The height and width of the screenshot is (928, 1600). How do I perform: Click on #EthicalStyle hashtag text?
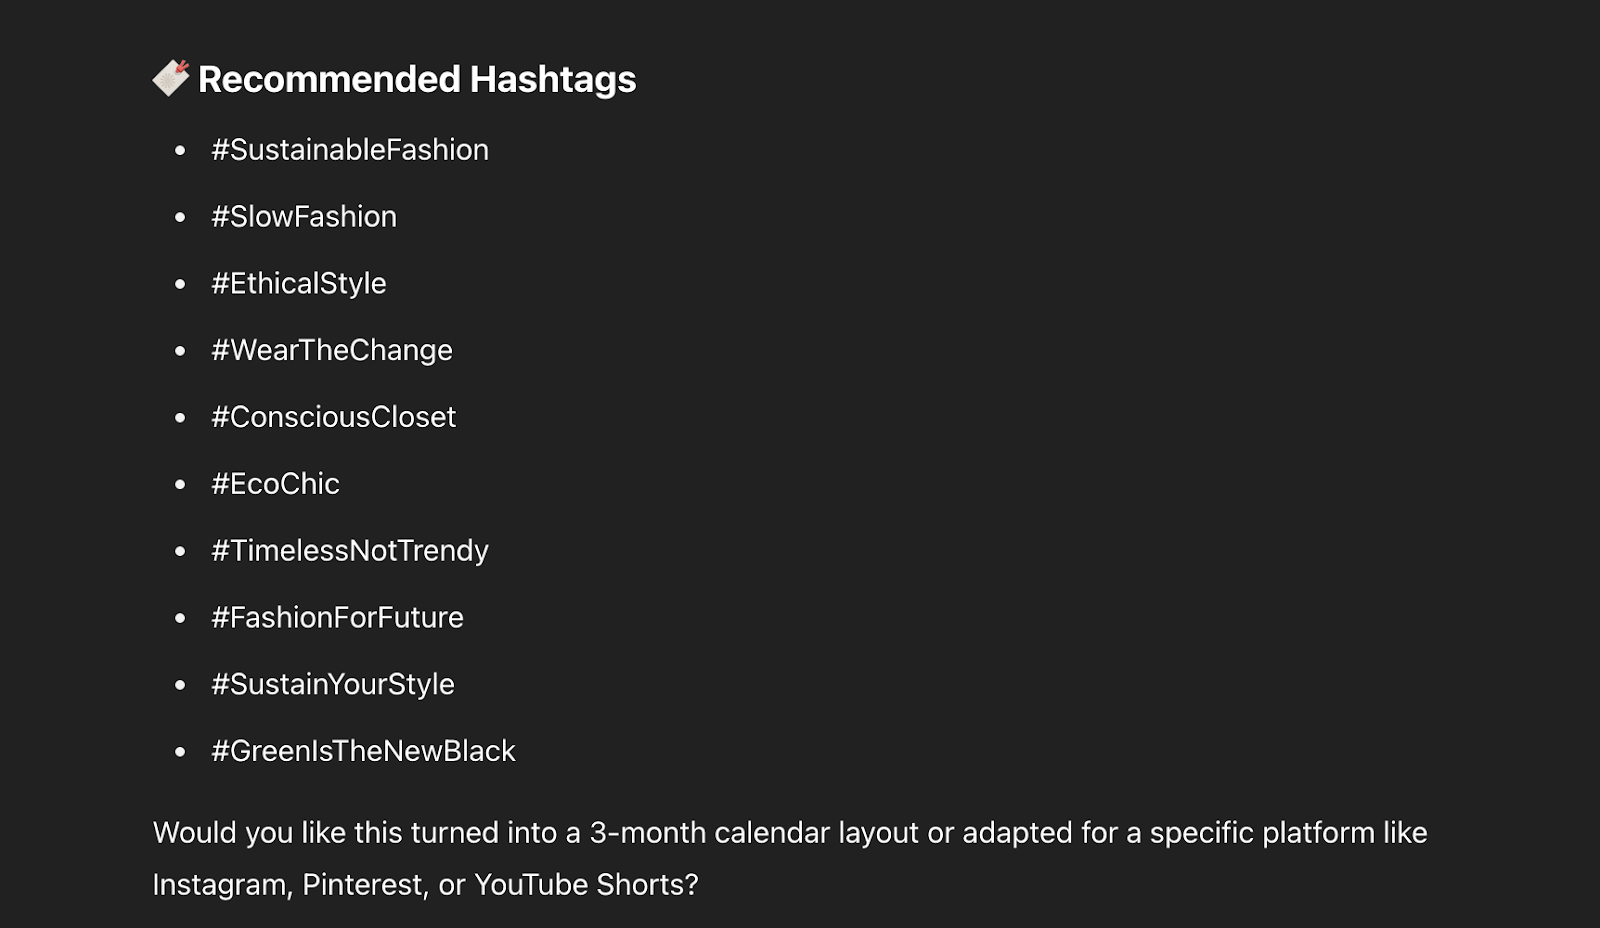click(299, 284)
